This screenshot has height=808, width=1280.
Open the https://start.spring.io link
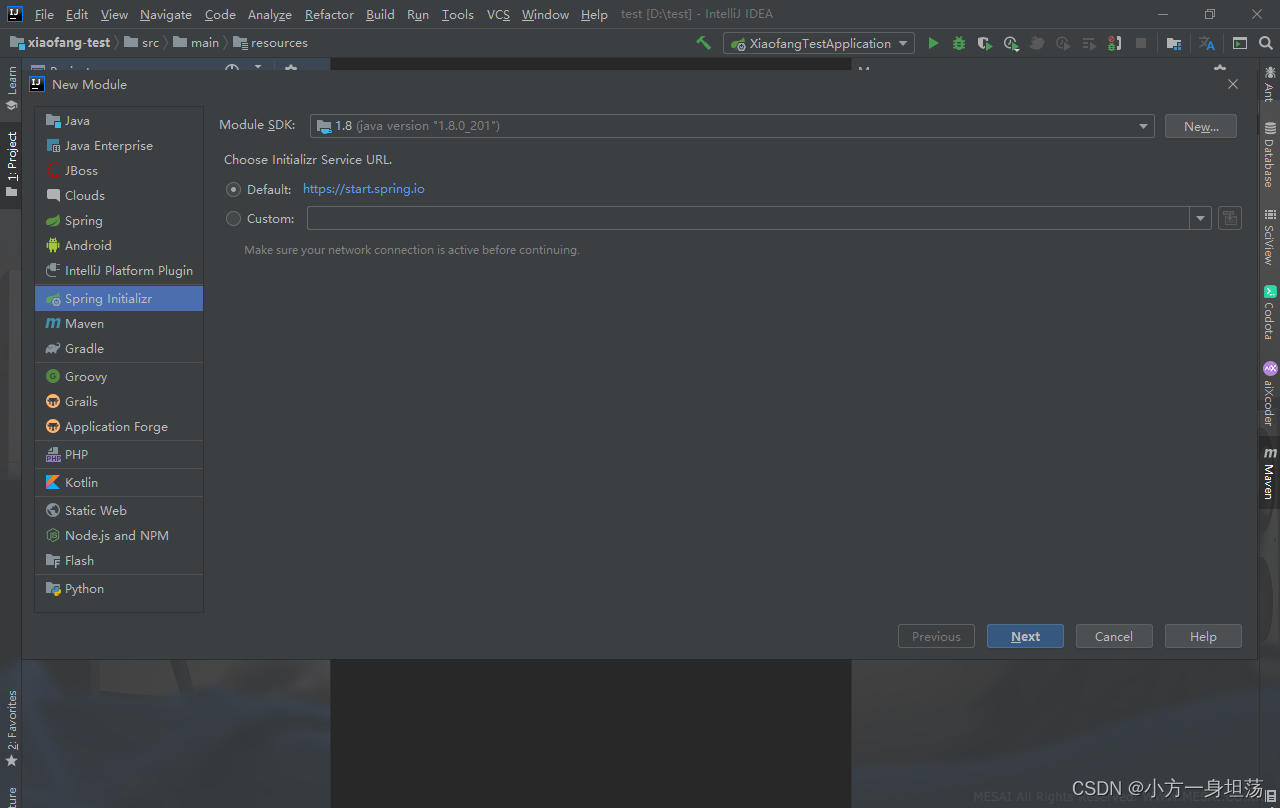click(x=364, y=189)
